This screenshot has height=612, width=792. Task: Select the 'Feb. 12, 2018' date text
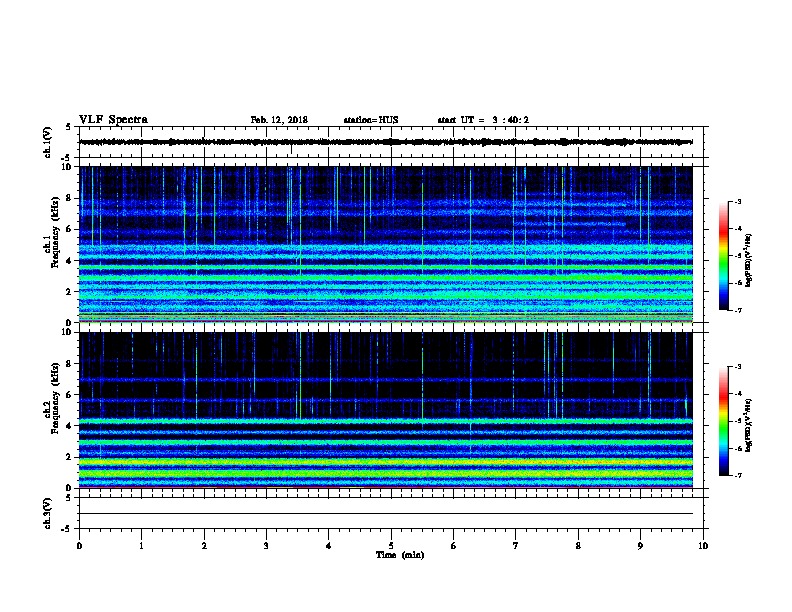coord(279,120)
